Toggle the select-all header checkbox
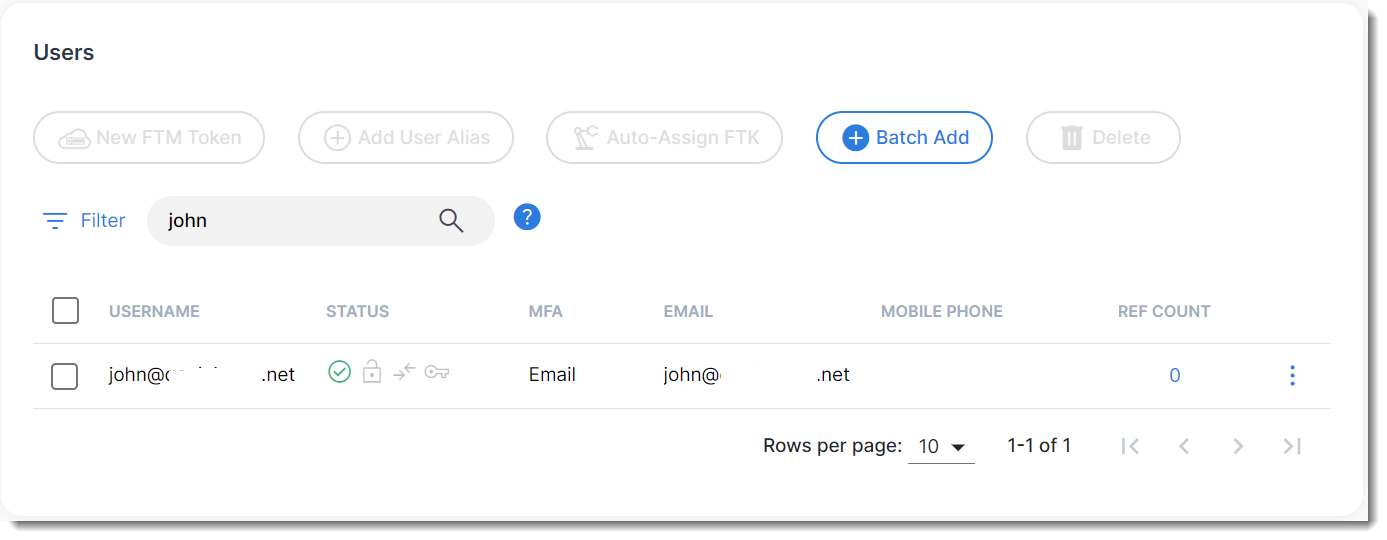This screenshot has width=1387, height=540. 65,311
